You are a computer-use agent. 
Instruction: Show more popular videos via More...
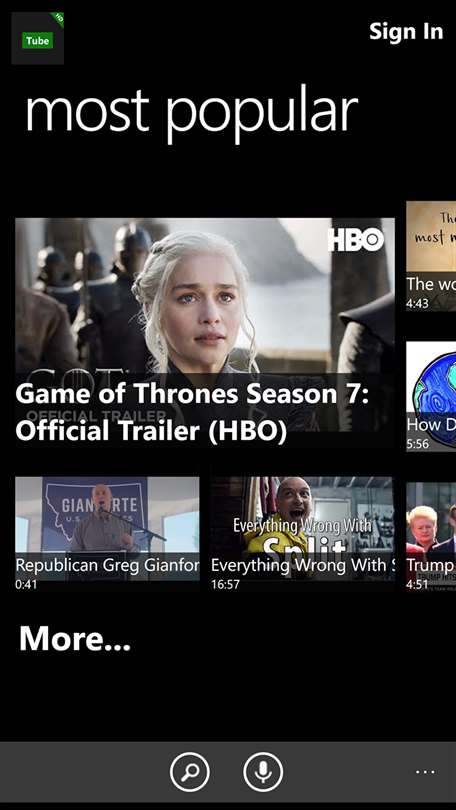75,639
